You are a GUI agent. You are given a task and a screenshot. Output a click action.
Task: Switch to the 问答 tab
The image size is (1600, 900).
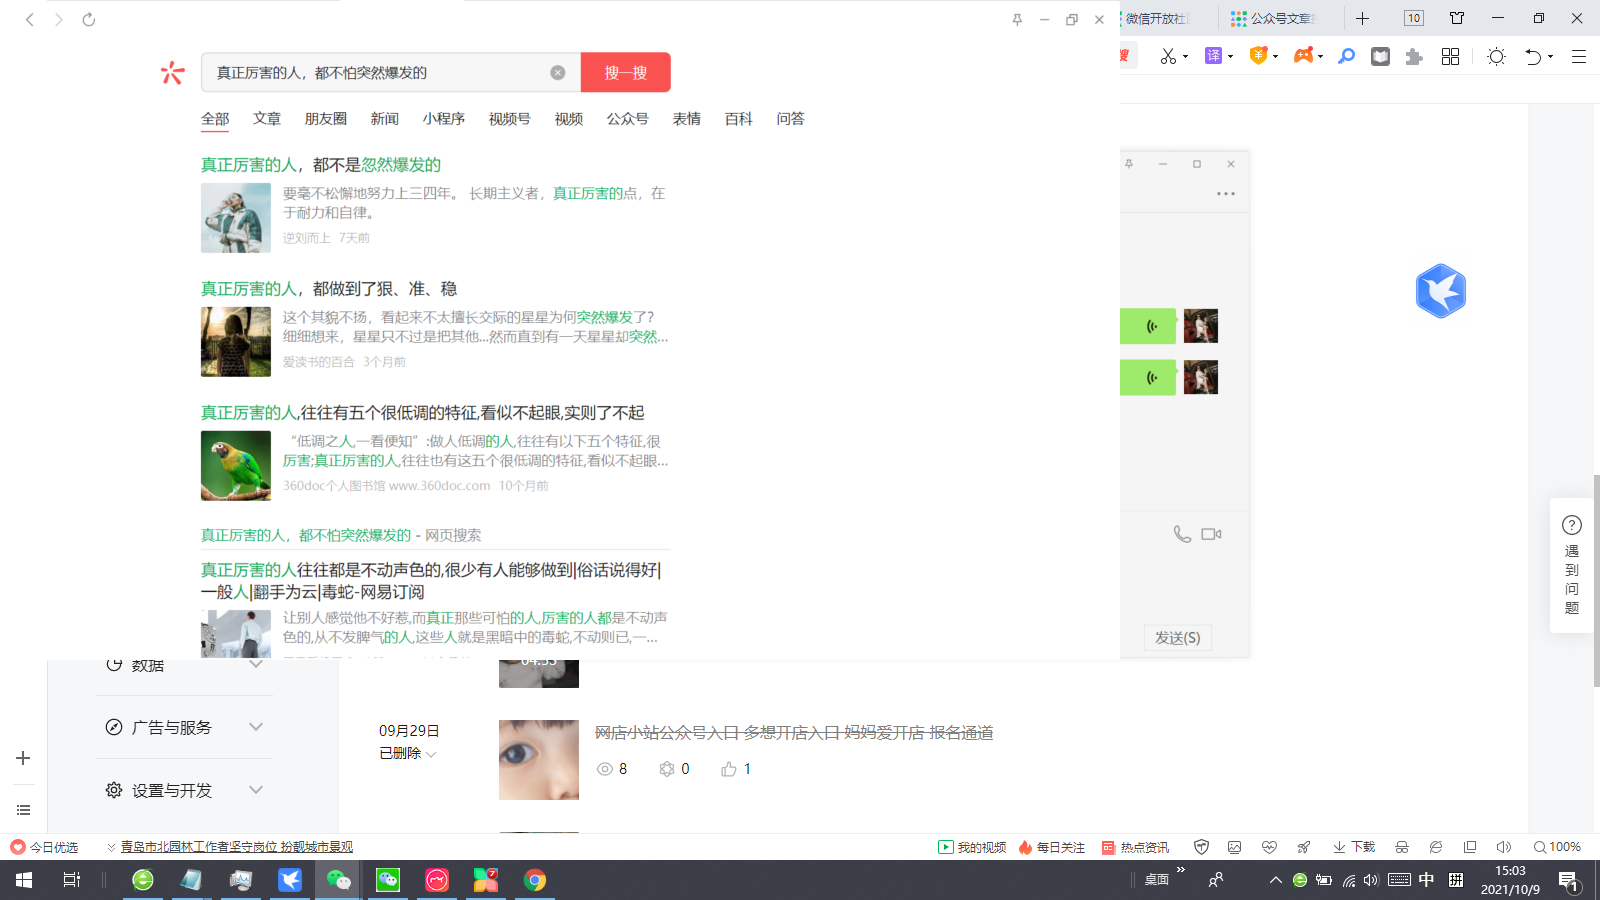click(791, 119)
